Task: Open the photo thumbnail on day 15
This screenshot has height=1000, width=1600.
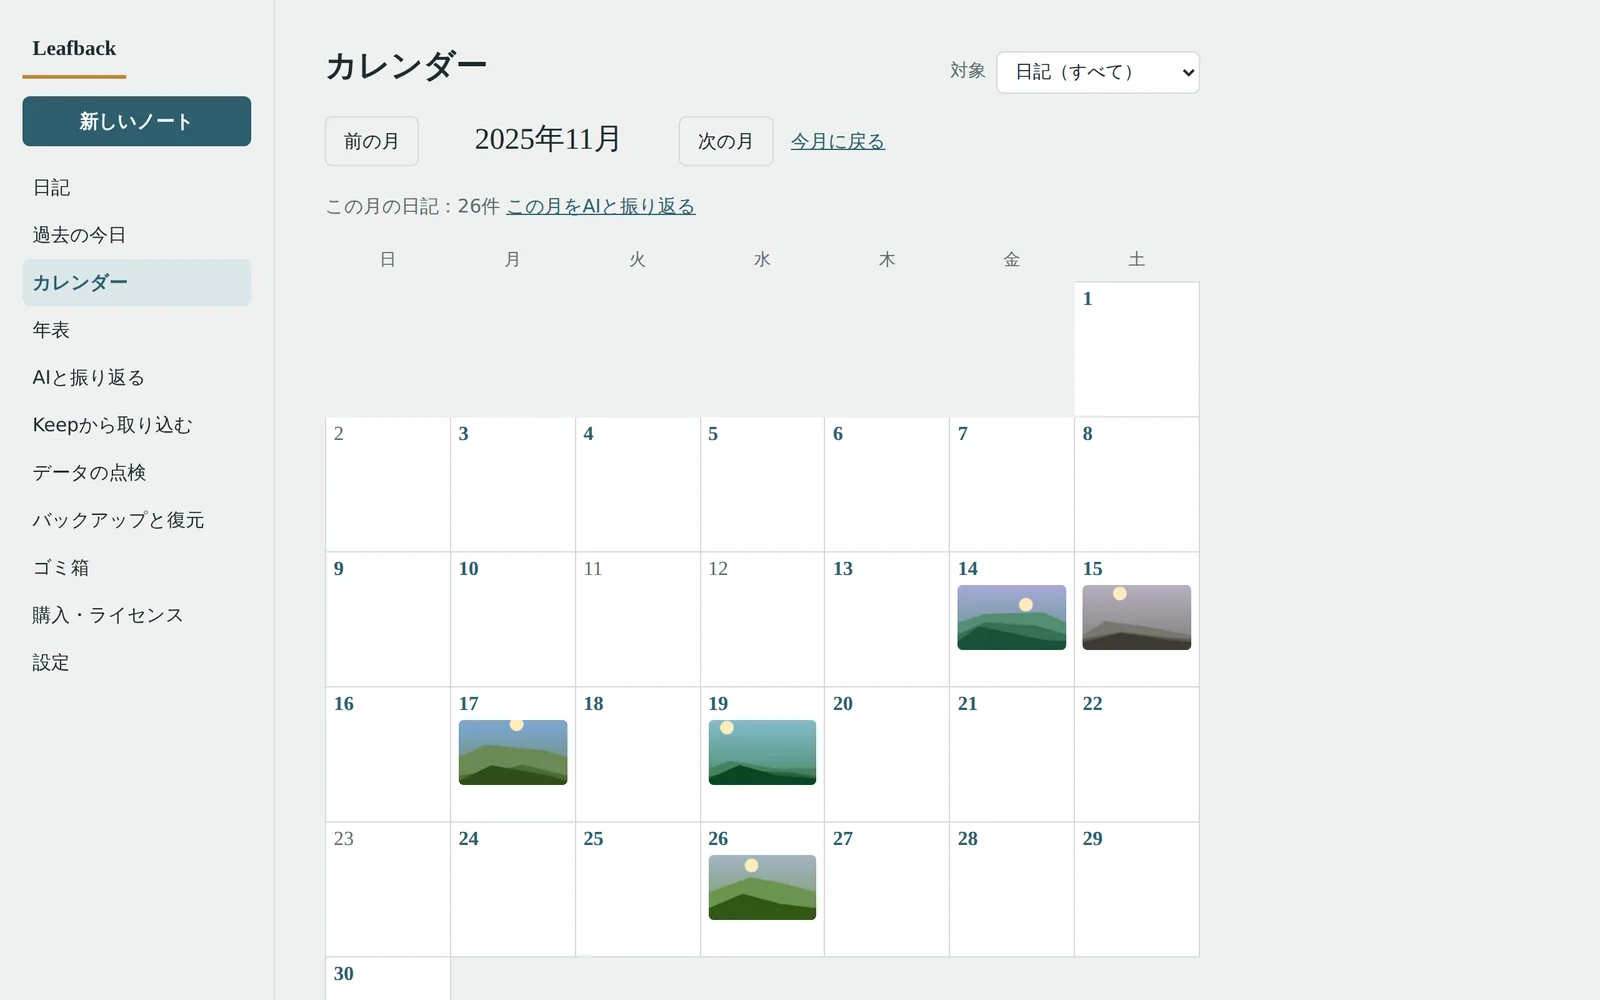Action: [1136, 617]
